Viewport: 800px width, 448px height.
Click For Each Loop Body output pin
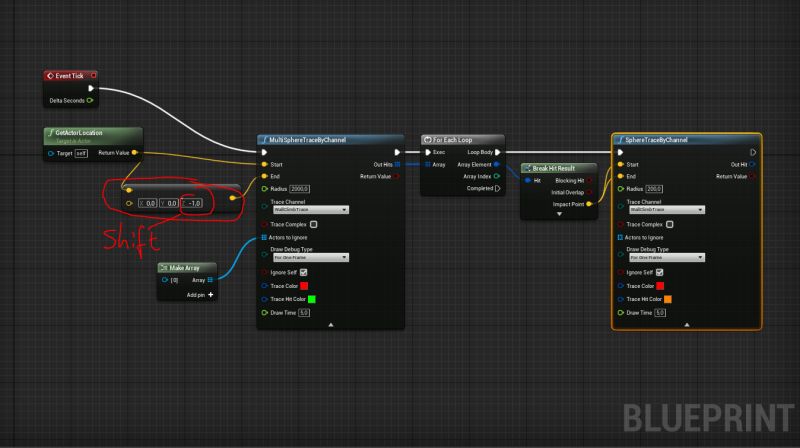pyautogui.click(x=497, y=152)
